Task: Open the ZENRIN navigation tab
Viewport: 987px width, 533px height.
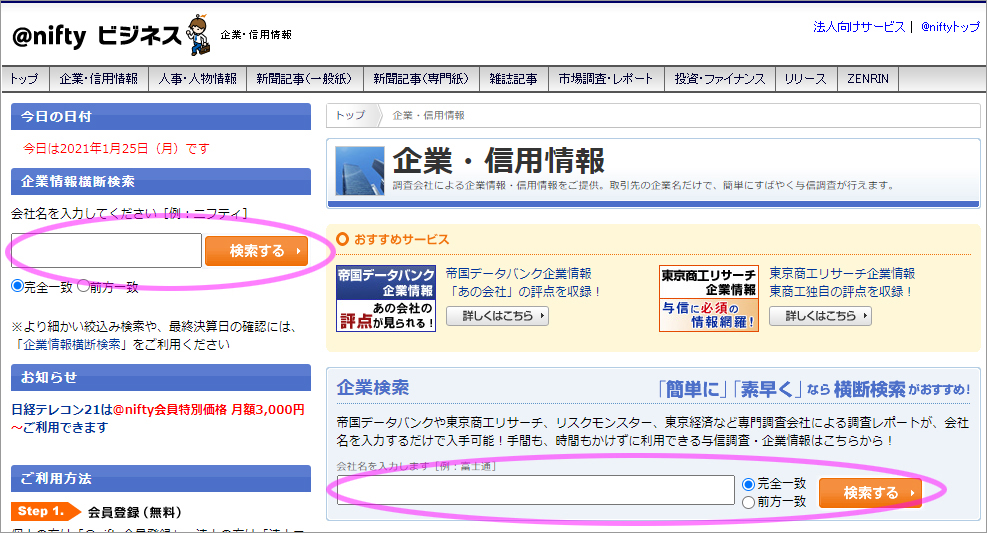Action: pos(868,79)
